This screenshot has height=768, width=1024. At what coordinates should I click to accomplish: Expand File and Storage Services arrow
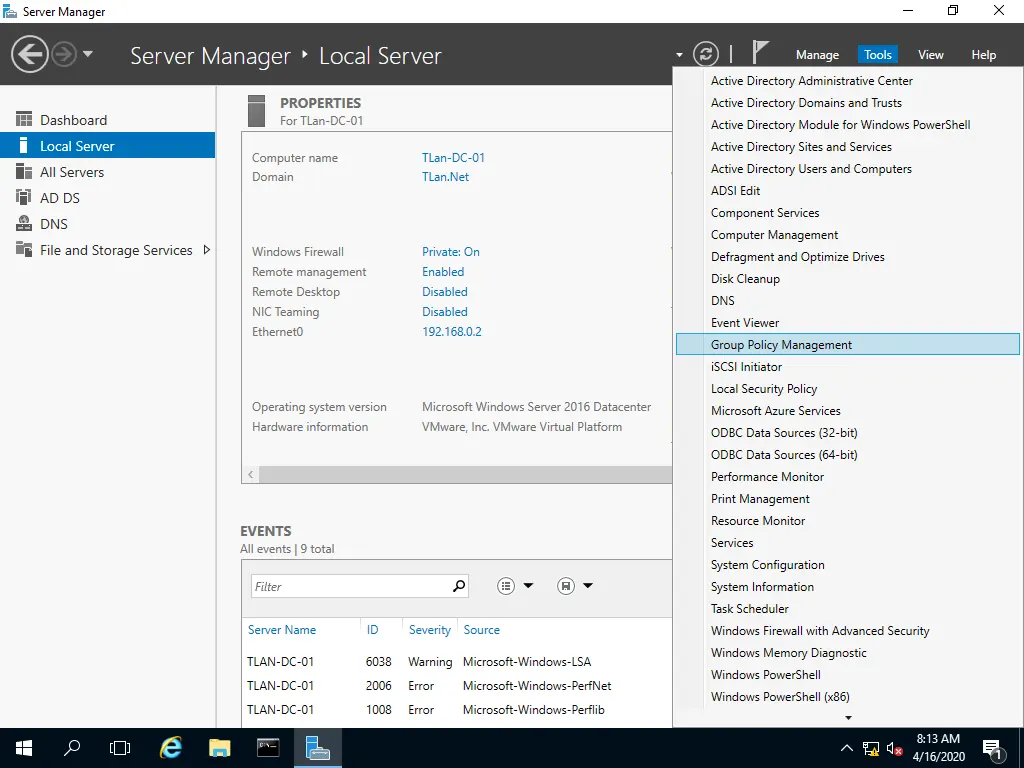(x=206, y=249)
